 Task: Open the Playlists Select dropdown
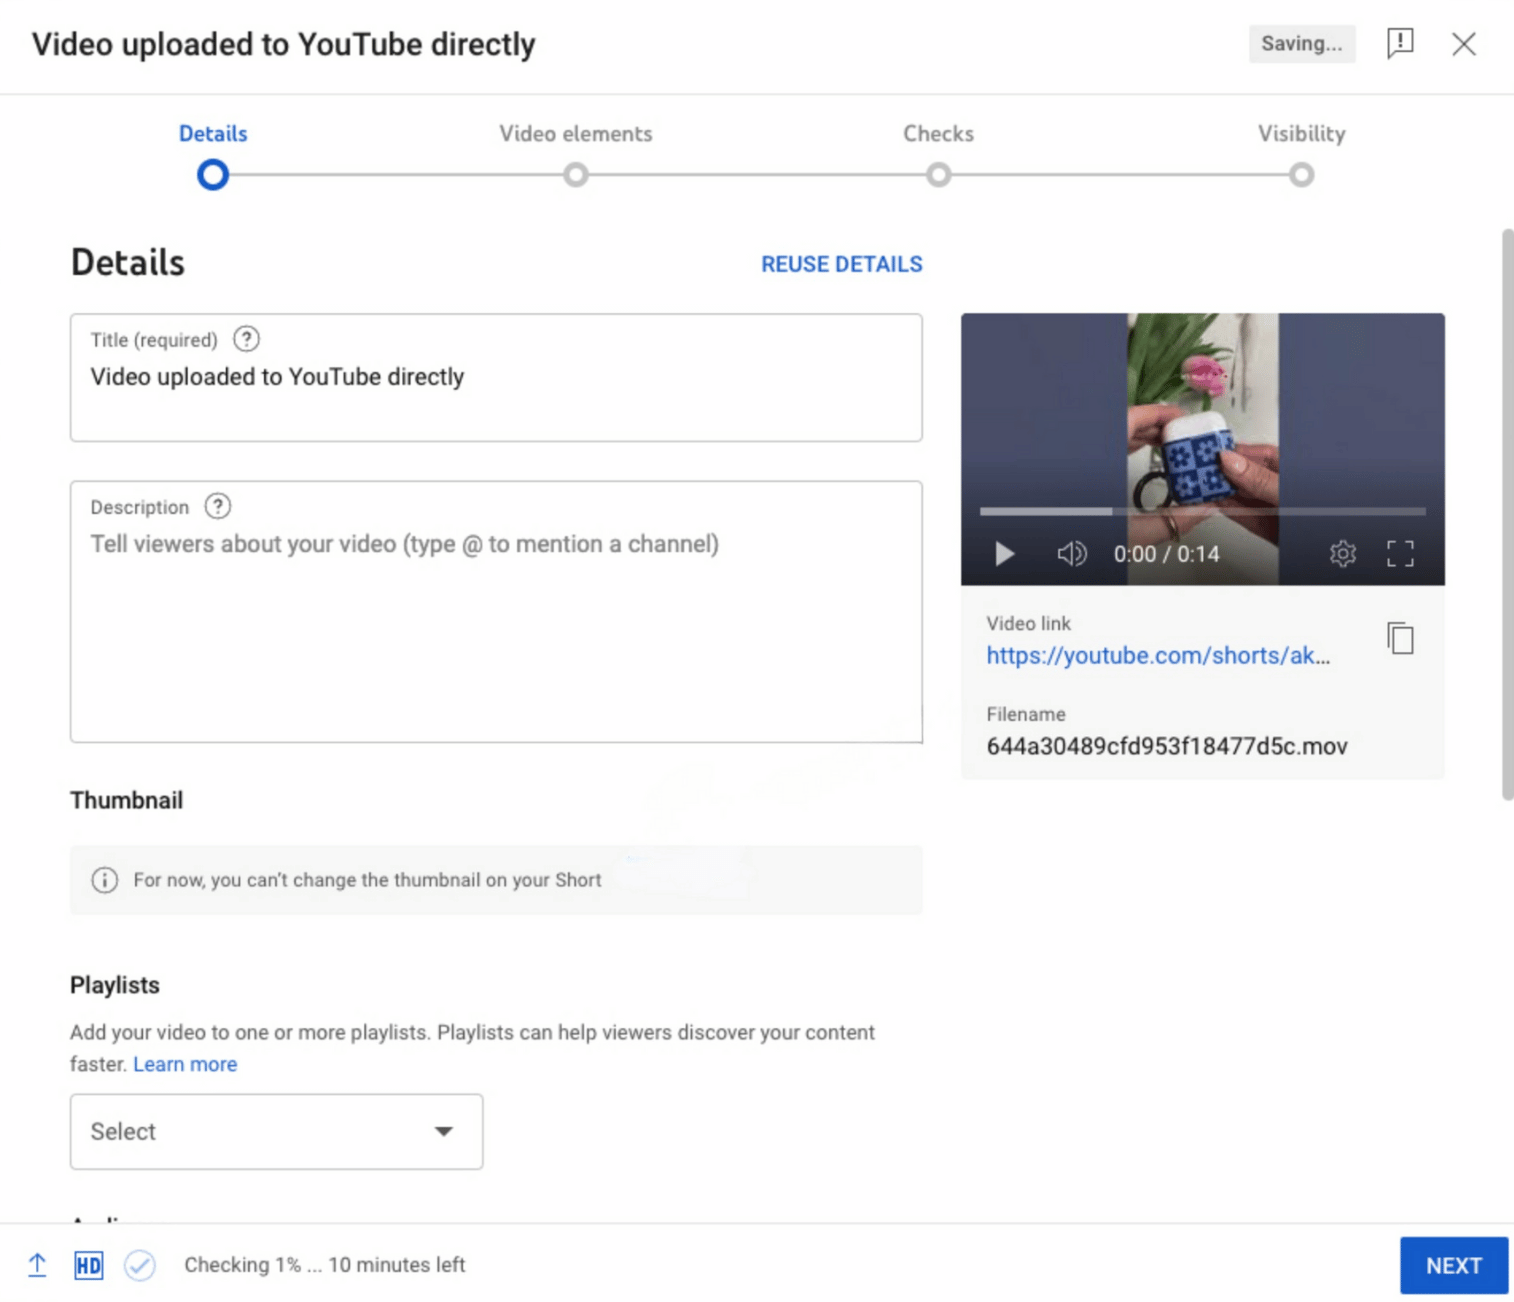276,1131
